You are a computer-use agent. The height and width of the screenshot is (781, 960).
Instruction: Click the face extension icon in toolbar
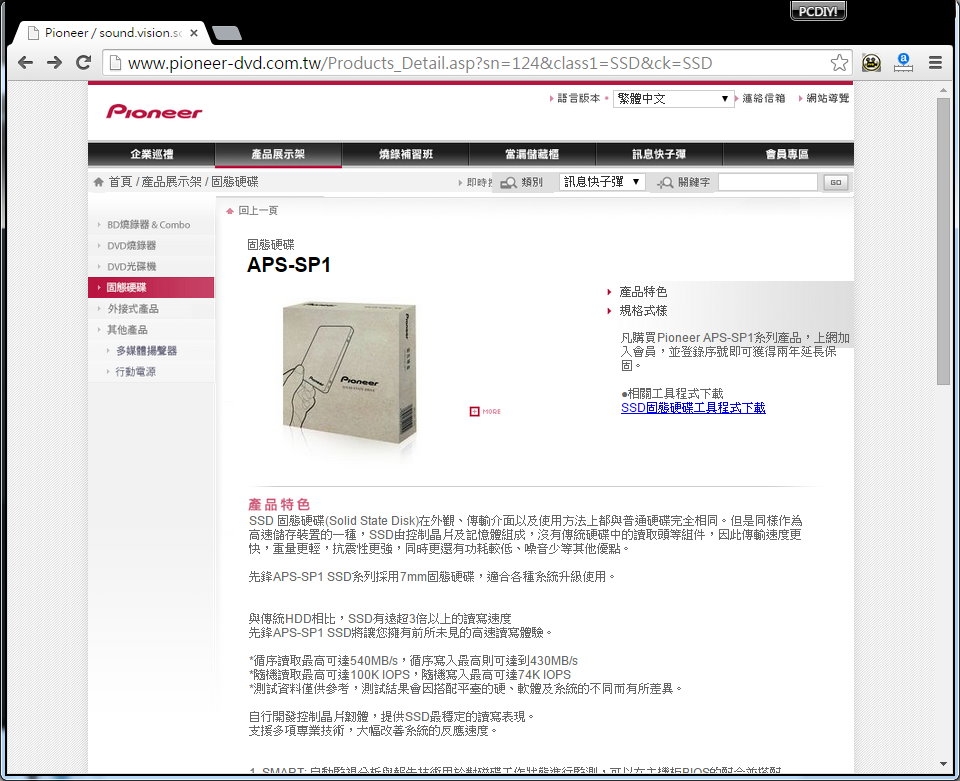(871, 62)
